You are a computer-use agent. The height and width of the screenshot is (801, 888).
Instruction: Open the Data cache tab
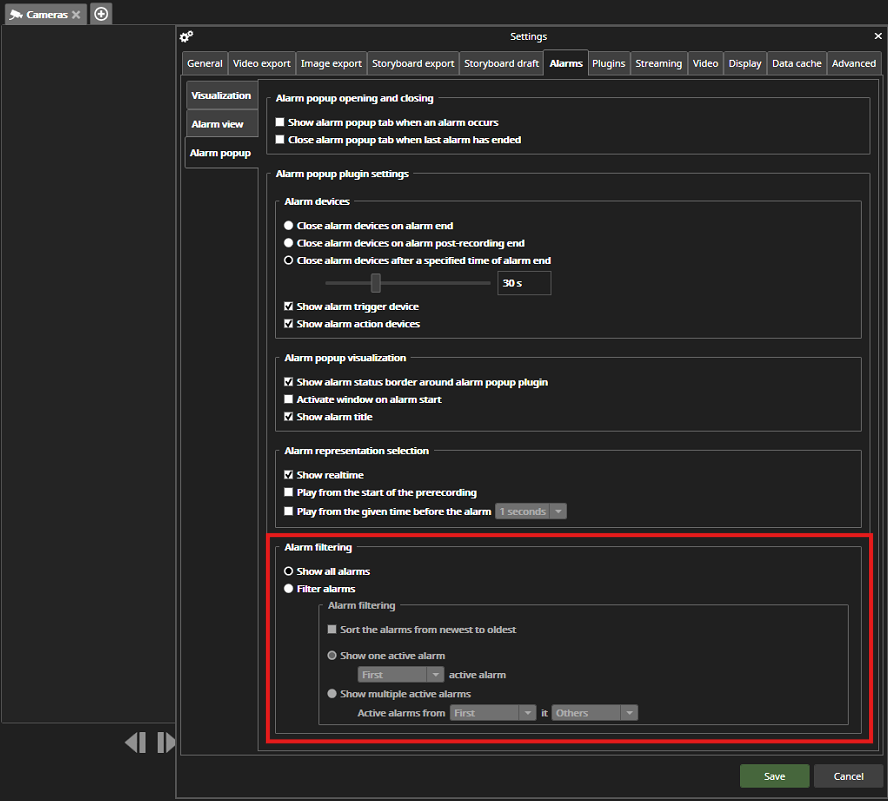pos(796,63)
